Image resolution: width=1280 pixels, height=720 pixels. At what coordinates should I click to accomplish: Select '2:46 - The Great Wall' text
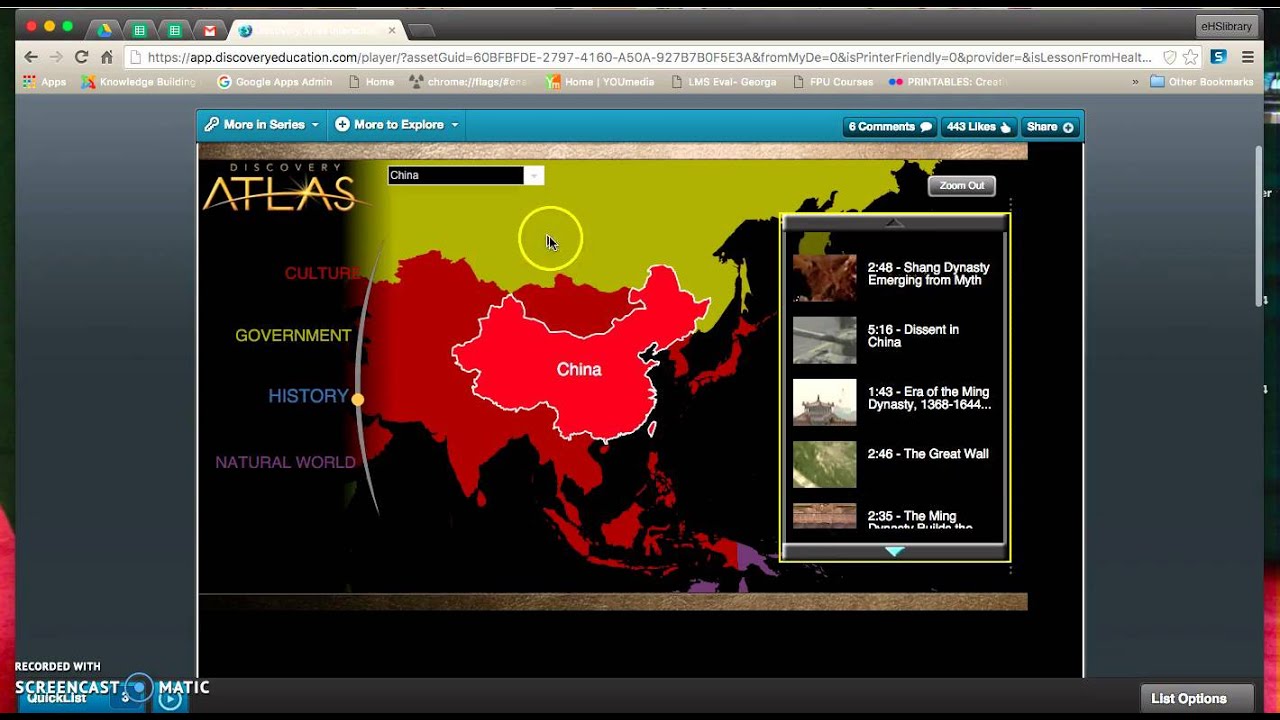pyautogui.click(x=928, y=454)
